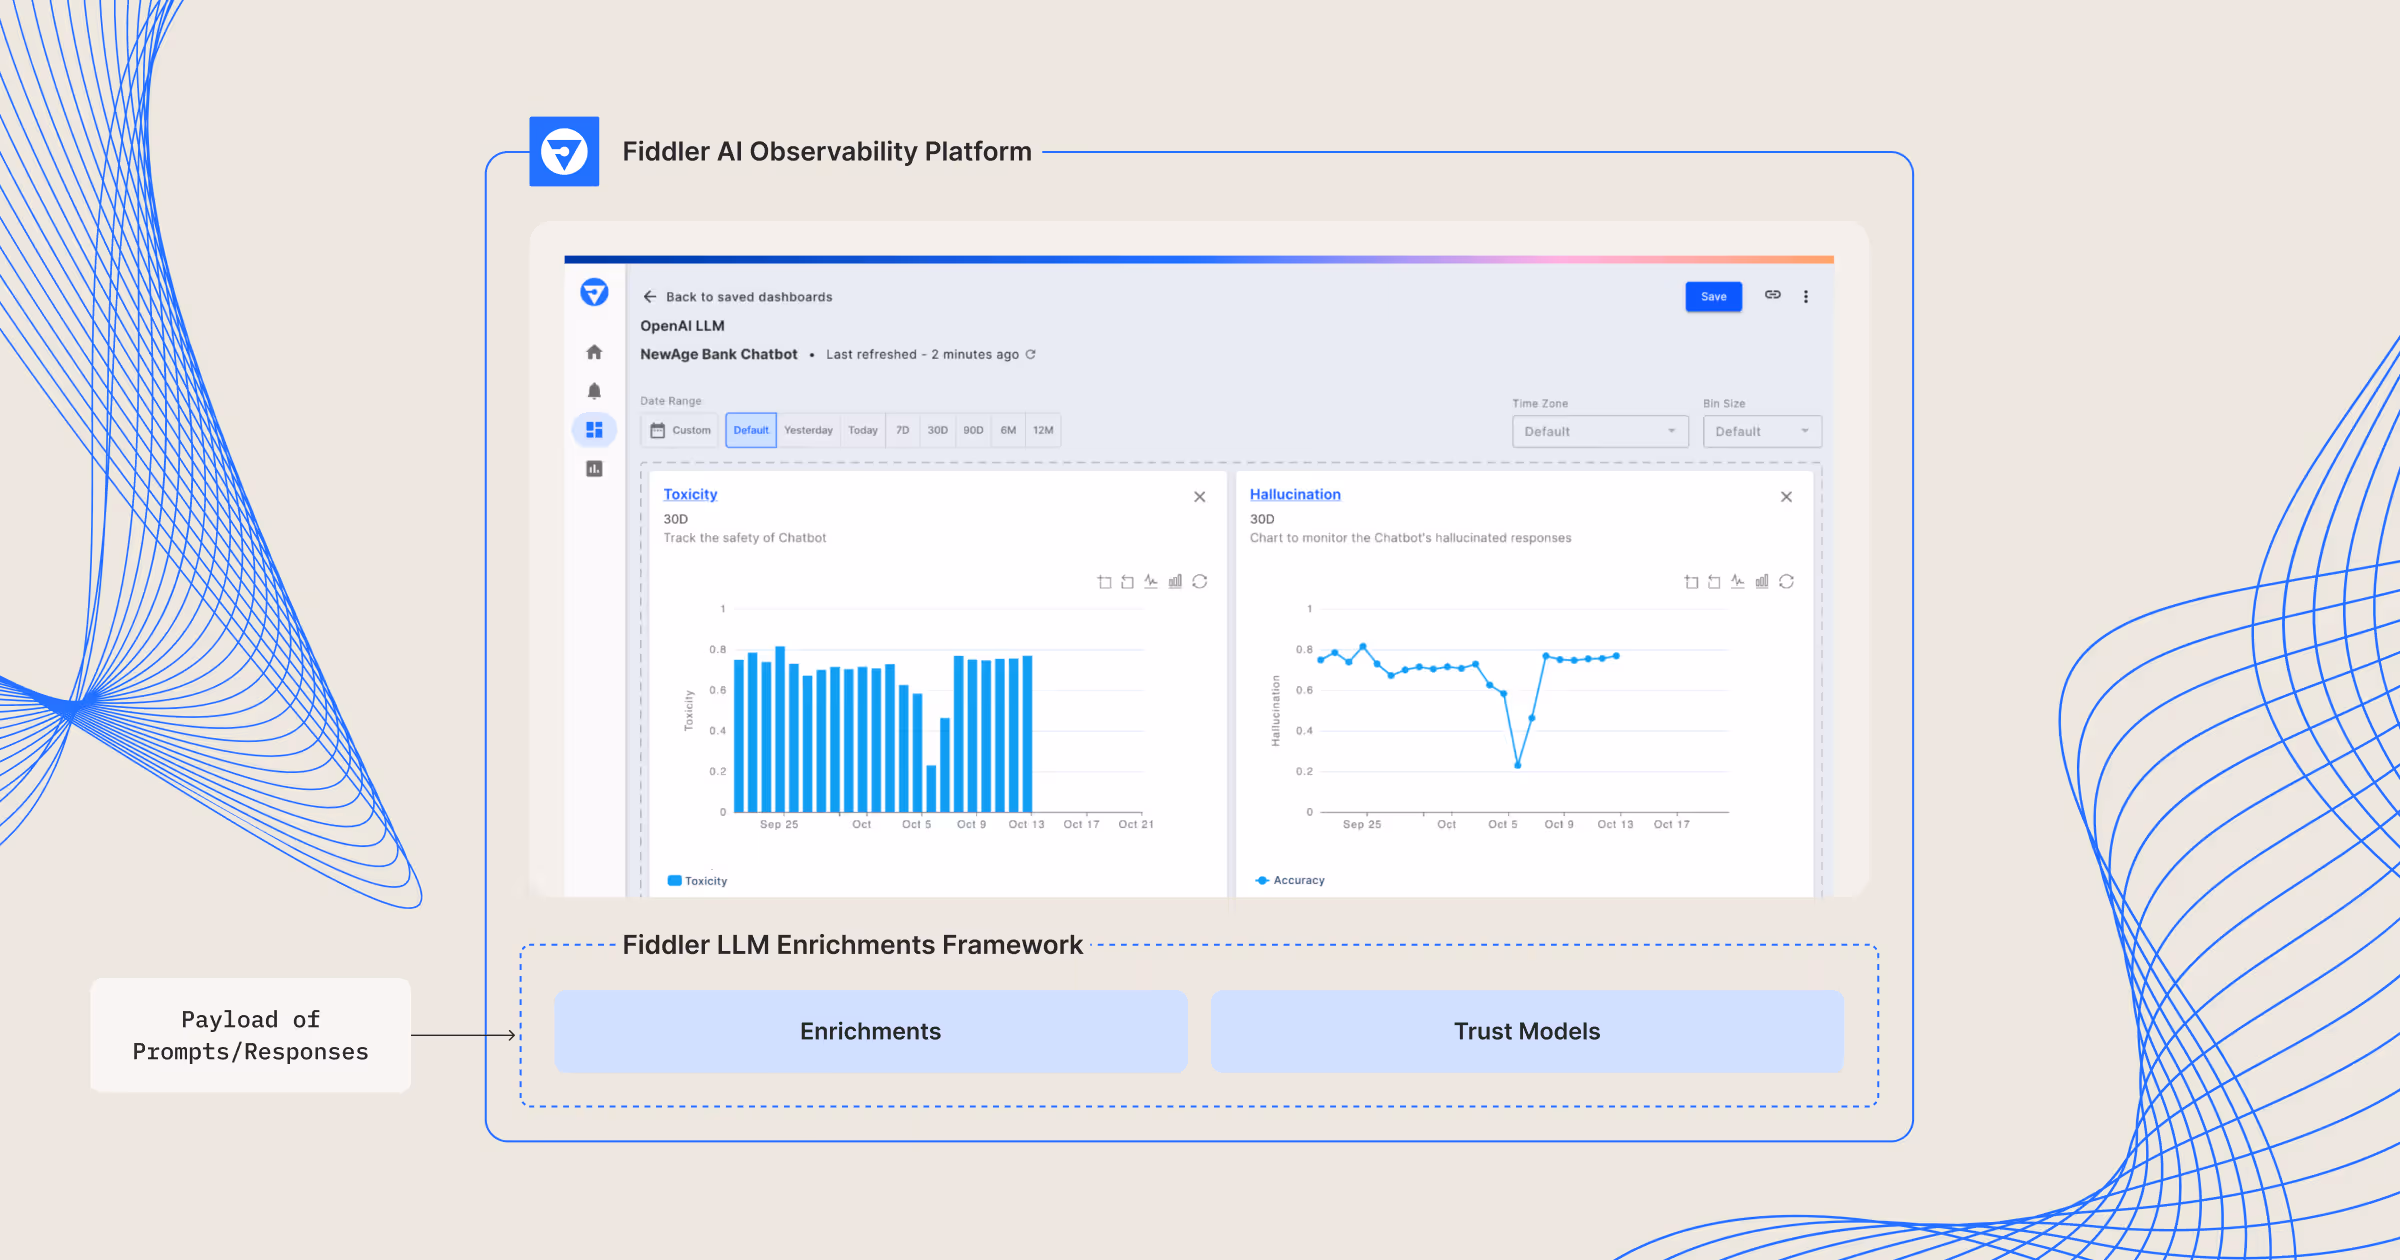Close the Hallucination chart card
This screenshot has height=1260, width=2400.
pos(1786,497)
